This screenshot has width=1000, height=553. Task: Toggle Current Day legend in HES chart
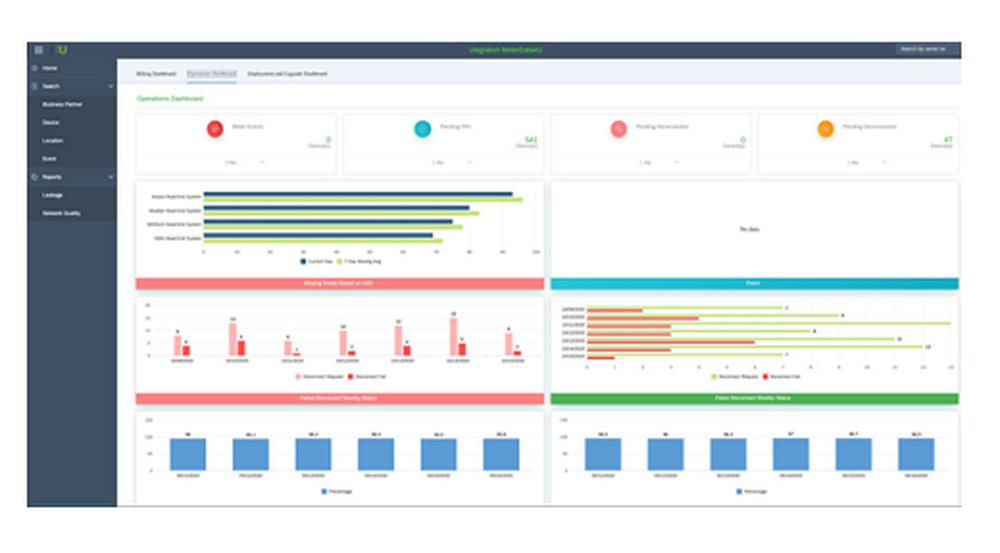(317, 262)
